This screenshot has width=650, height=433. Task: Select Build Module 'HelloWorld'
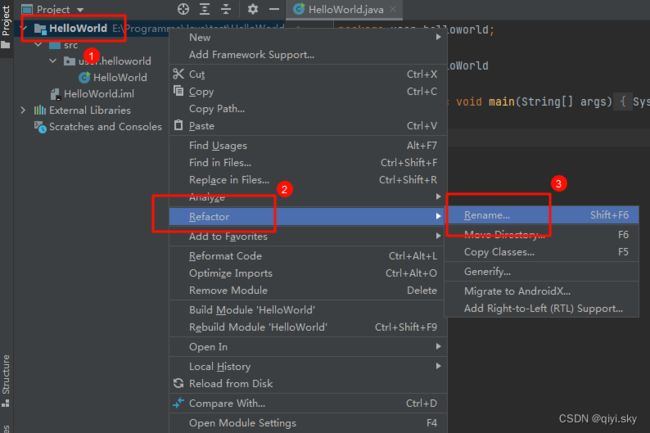tap(308, 310)
